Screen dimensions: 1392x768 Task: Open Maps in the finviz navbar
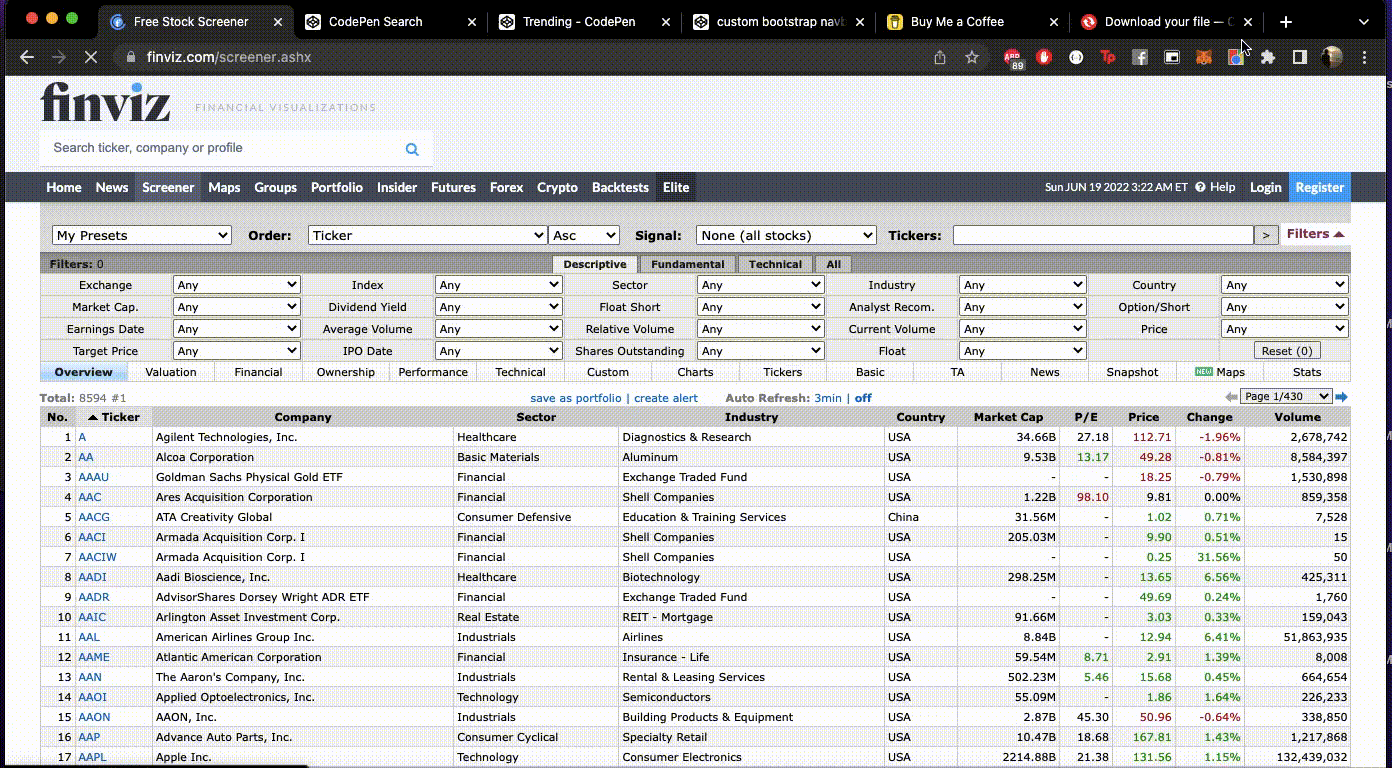click(224, 187)
